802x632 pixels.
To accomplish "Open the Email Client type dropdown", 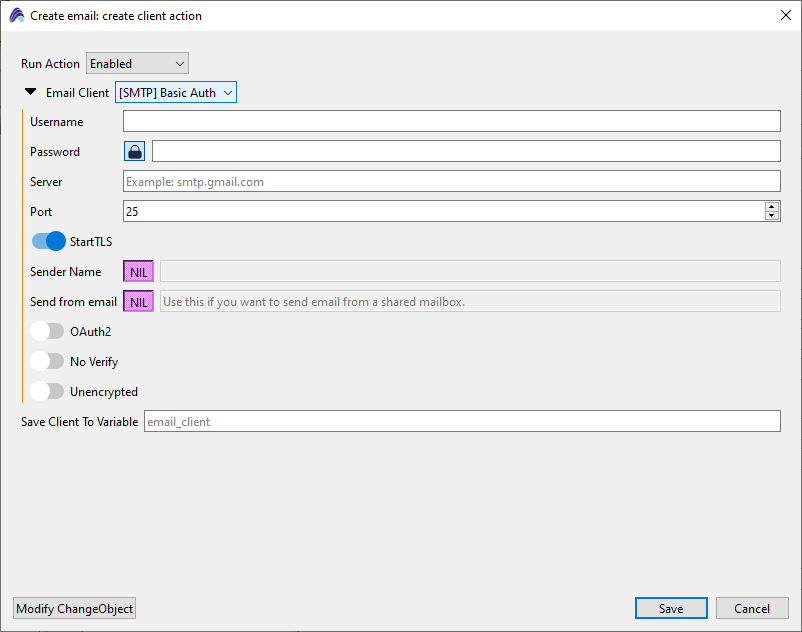I will click(176, 93).
